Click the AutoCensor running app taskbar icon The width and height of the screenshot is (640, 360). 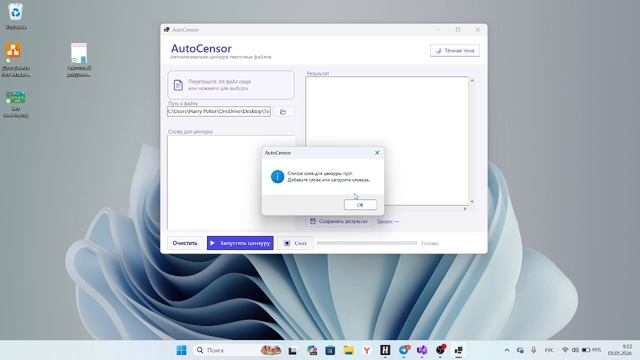458,350
